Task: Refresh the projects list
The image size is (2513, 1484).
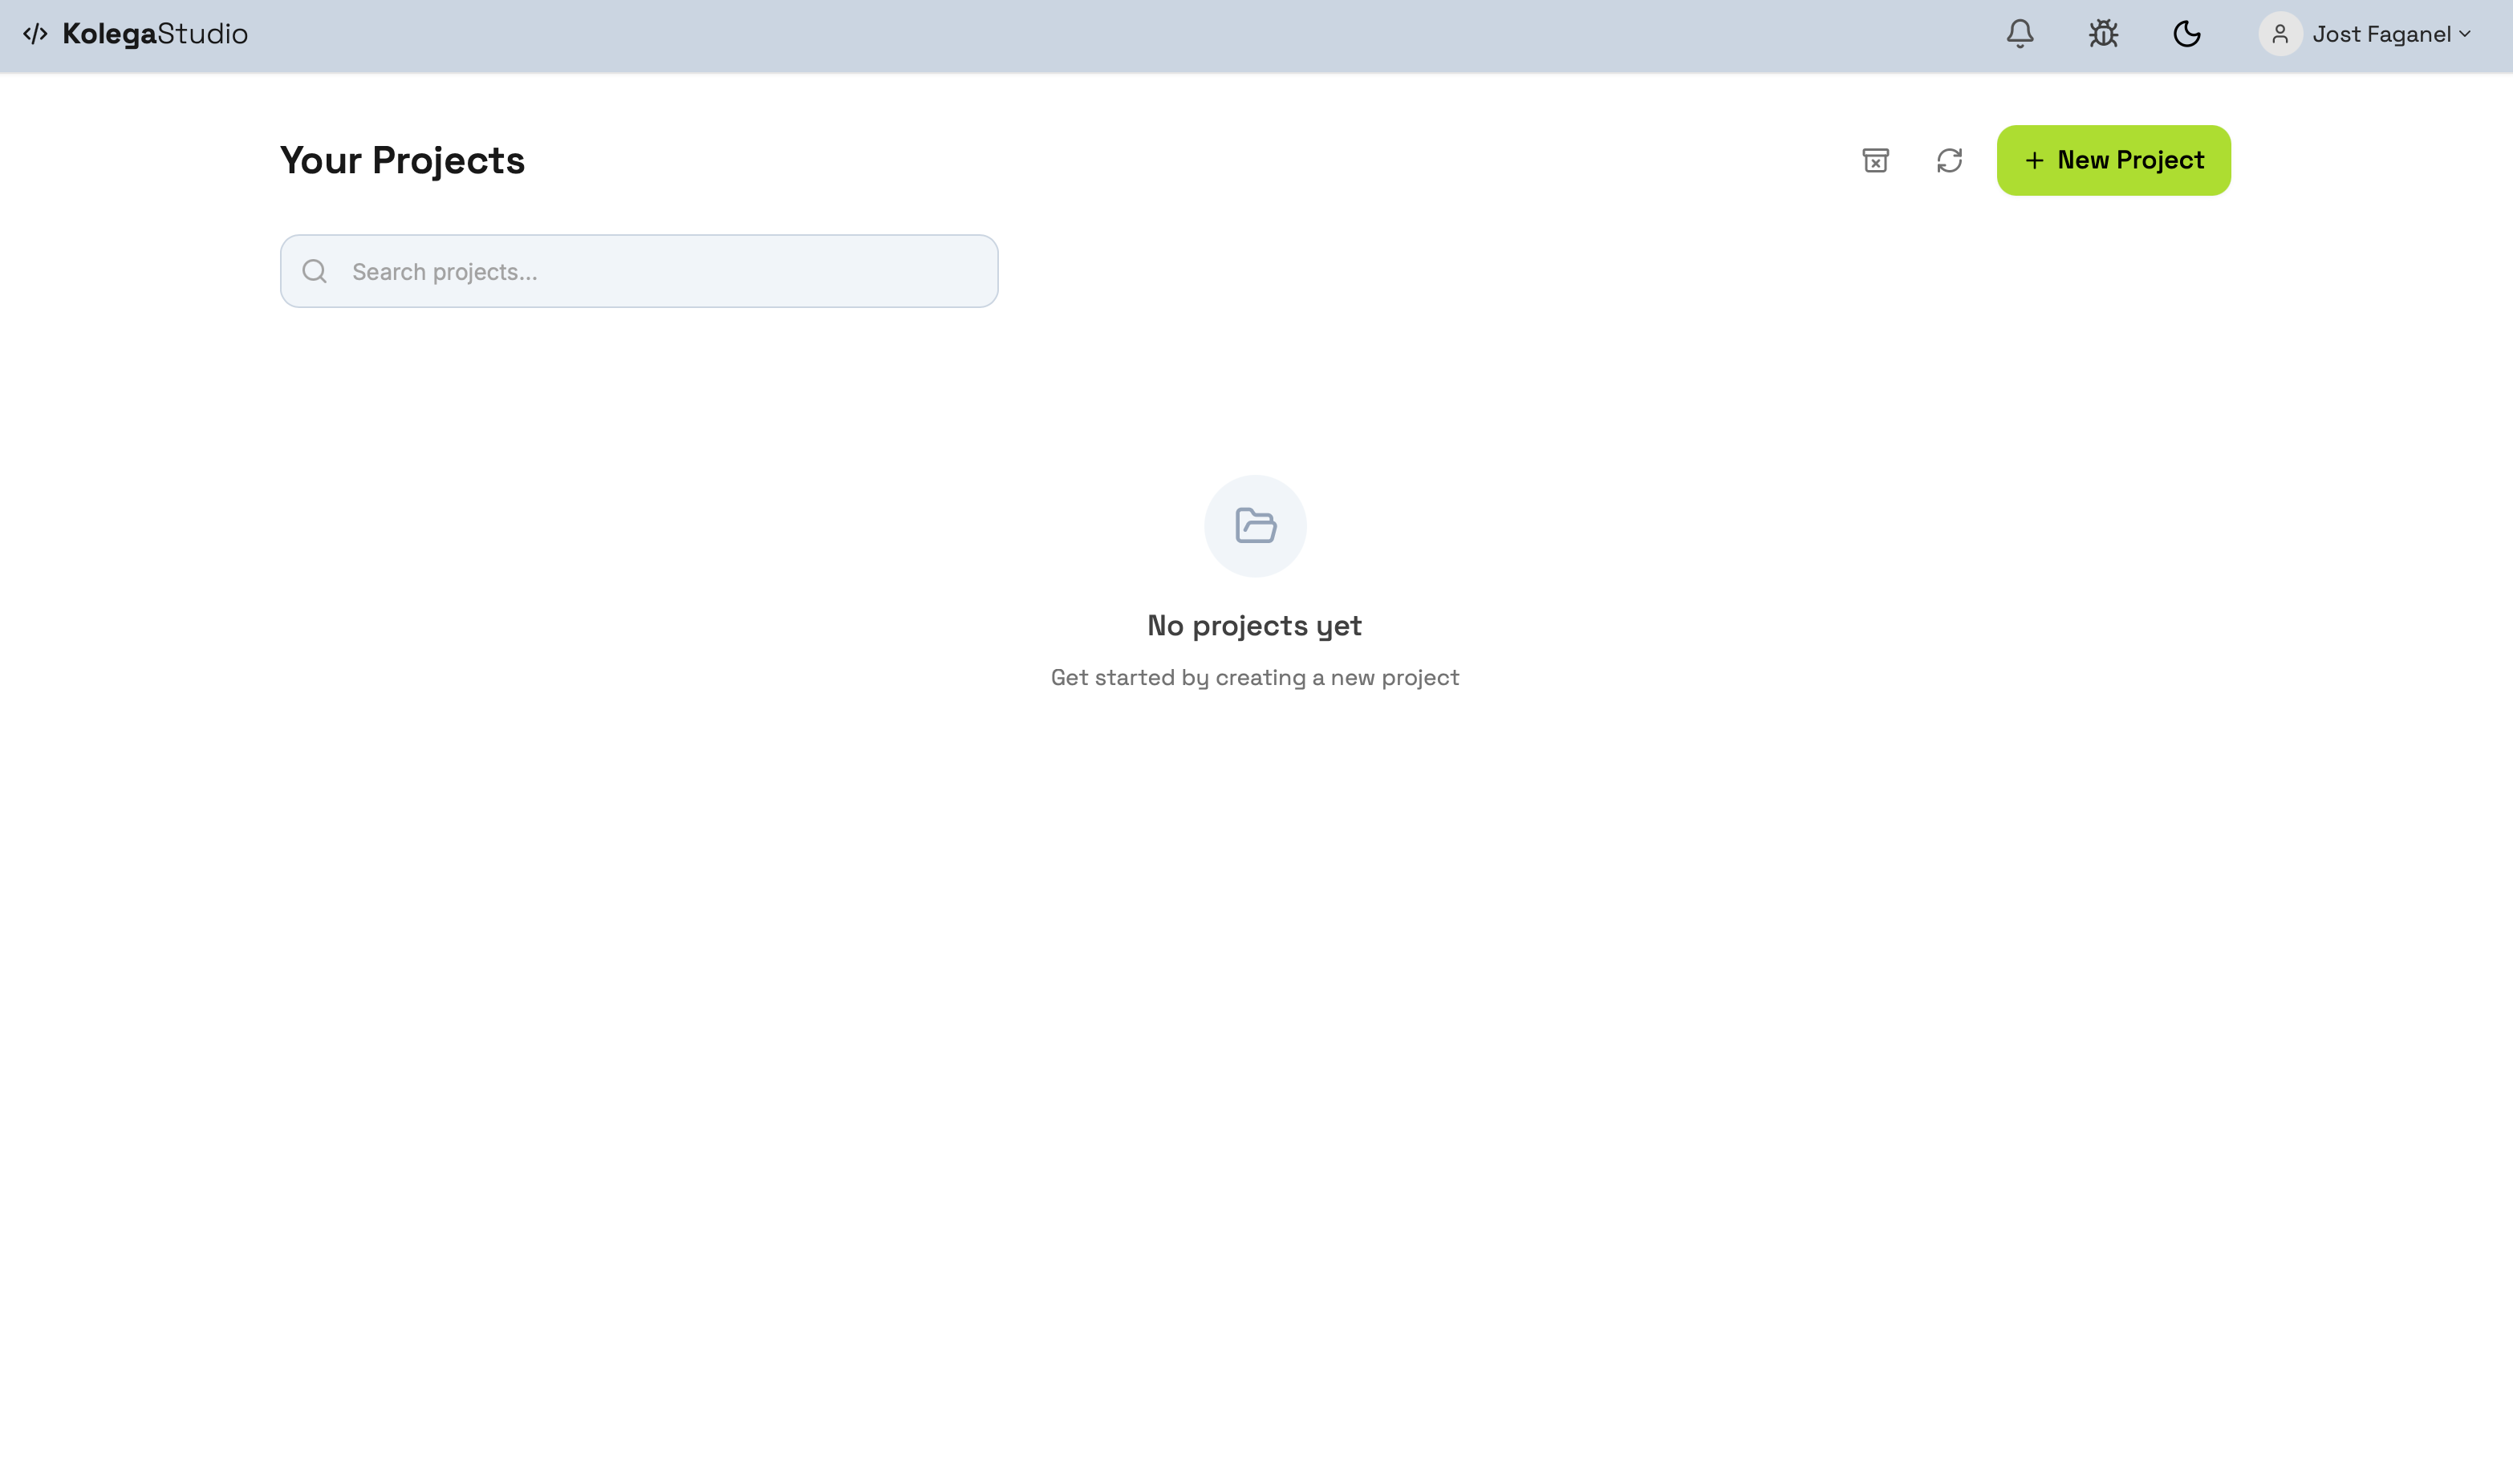Action: click(x=1949, y=160)
